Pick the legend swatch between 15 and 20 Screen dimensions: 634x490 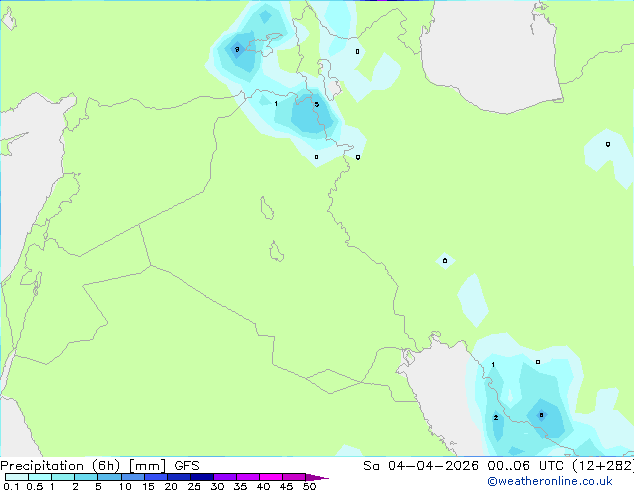pyautogui.click(x=155, y=477)
